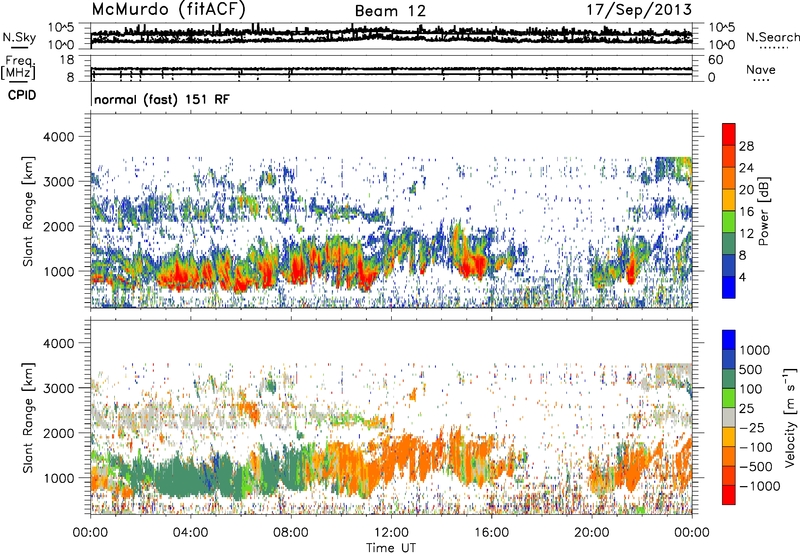Viewport: 800px width, 554px height.
Task: Click '3000' on the power panel range axis
Action: click(x=61, y=182)
